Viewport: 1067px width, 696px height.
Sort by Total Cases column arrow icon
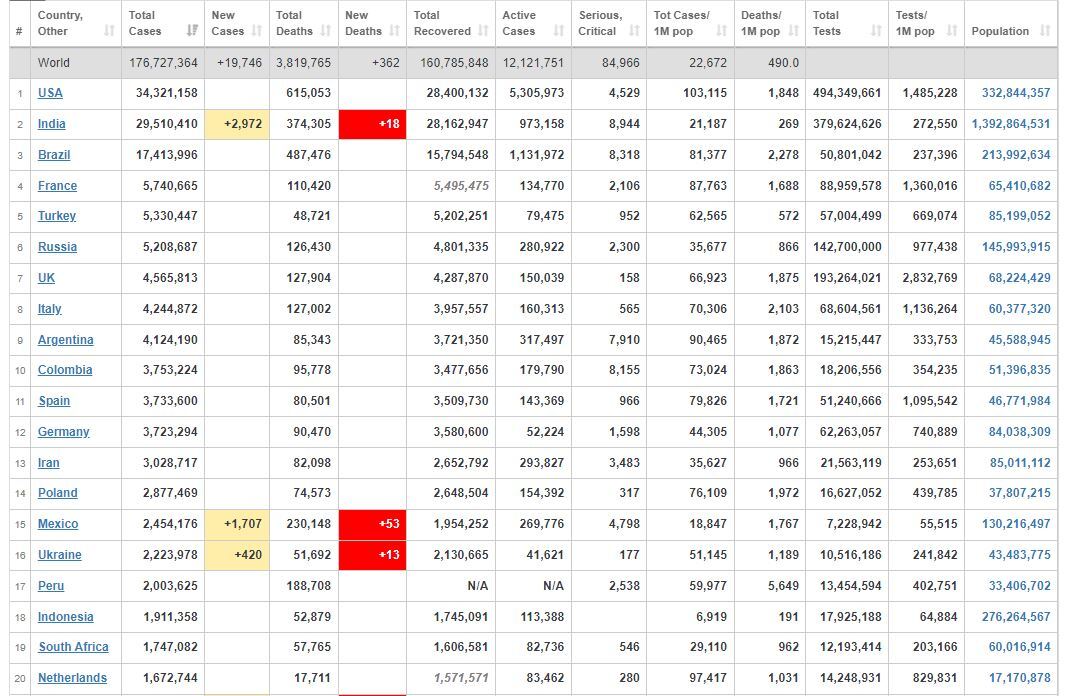(x=193, y=31)
